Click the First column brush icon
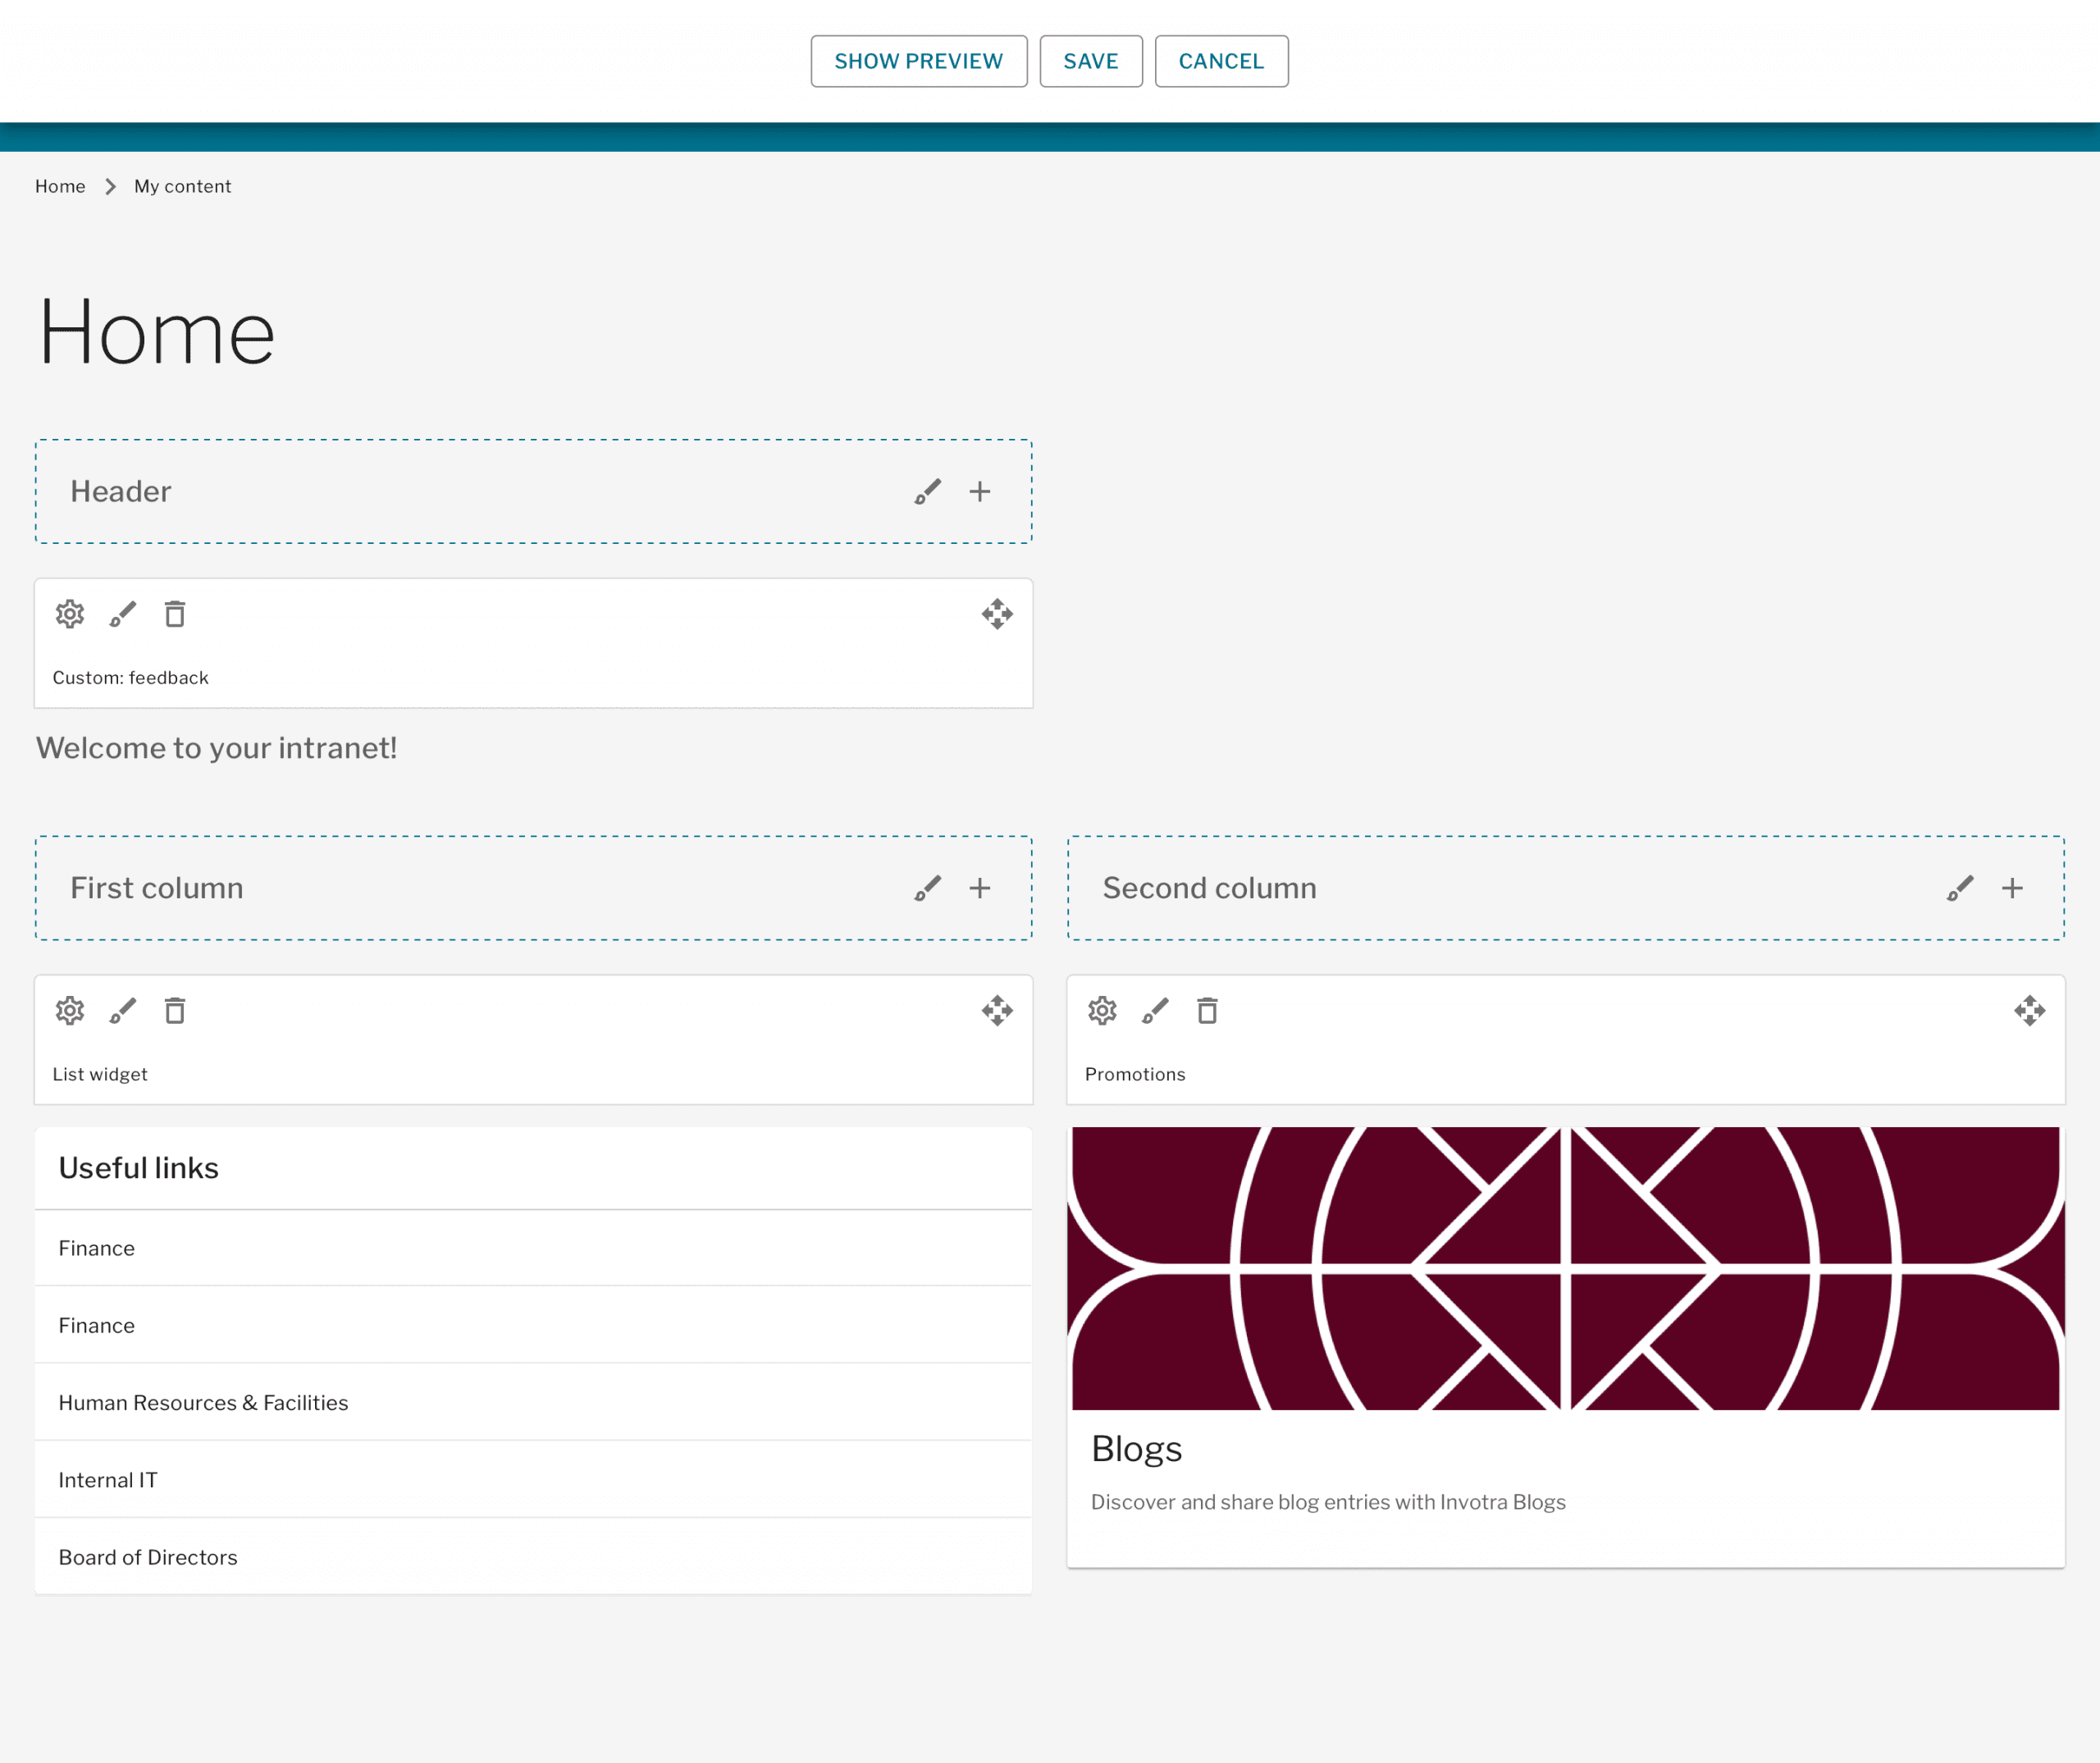Viewport: 2100px width, 1763px height. (927, 888)
